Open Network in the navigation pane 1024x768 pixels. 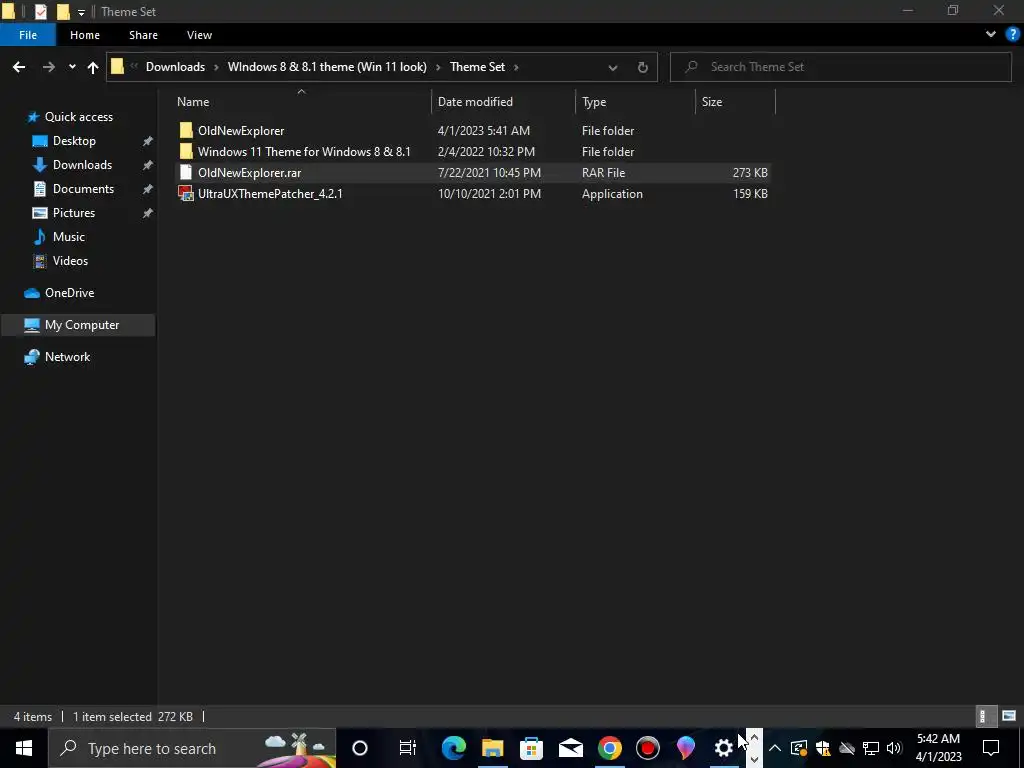point(67,357)
